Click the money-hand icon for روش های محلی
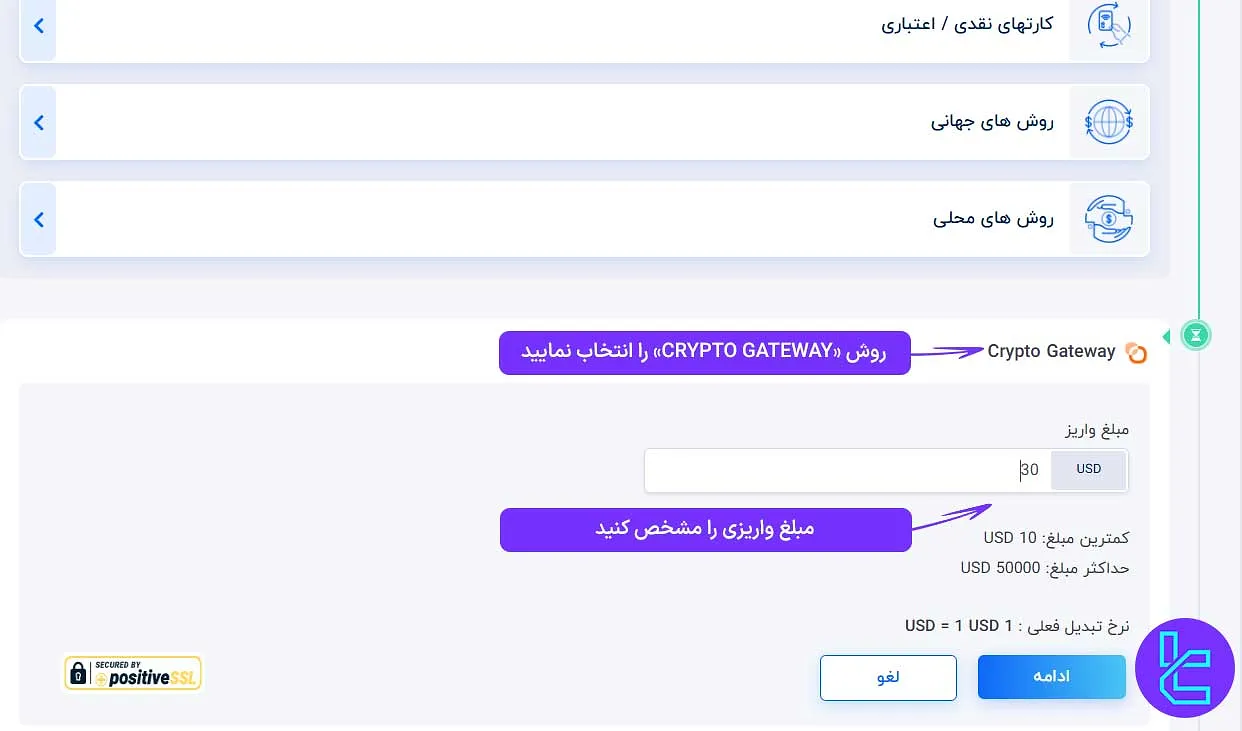Viewport: 1242px width, 731px height. click(x=1109, y=219)
